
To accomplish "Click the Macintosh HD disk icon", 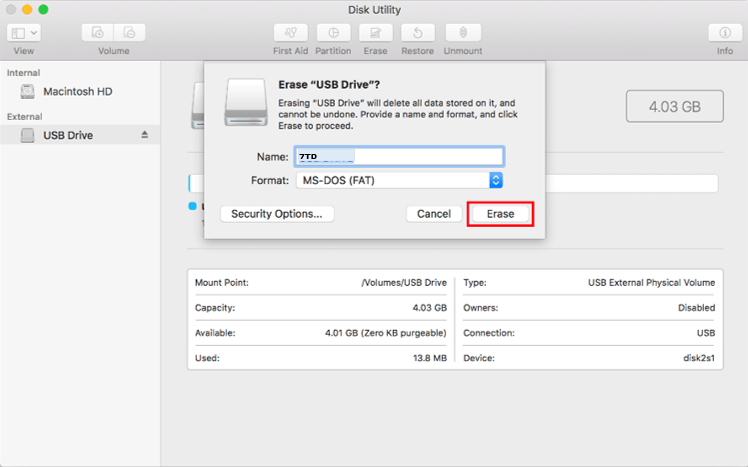I will [x=28, y=92].
